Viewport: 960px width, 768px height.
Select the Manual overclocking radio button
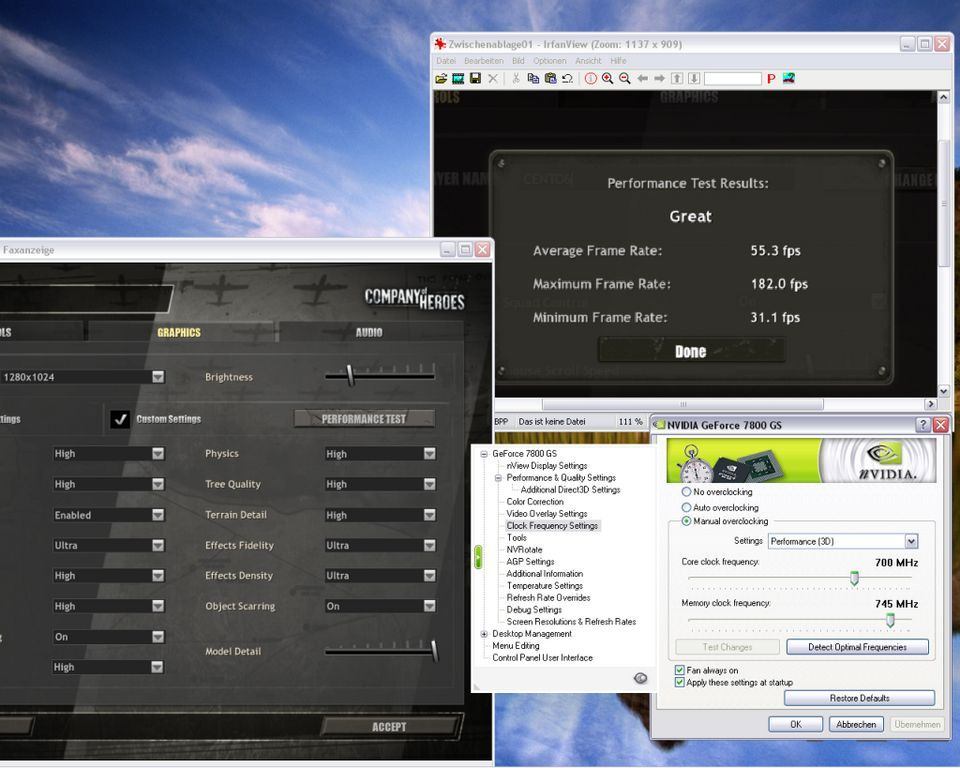686,521
